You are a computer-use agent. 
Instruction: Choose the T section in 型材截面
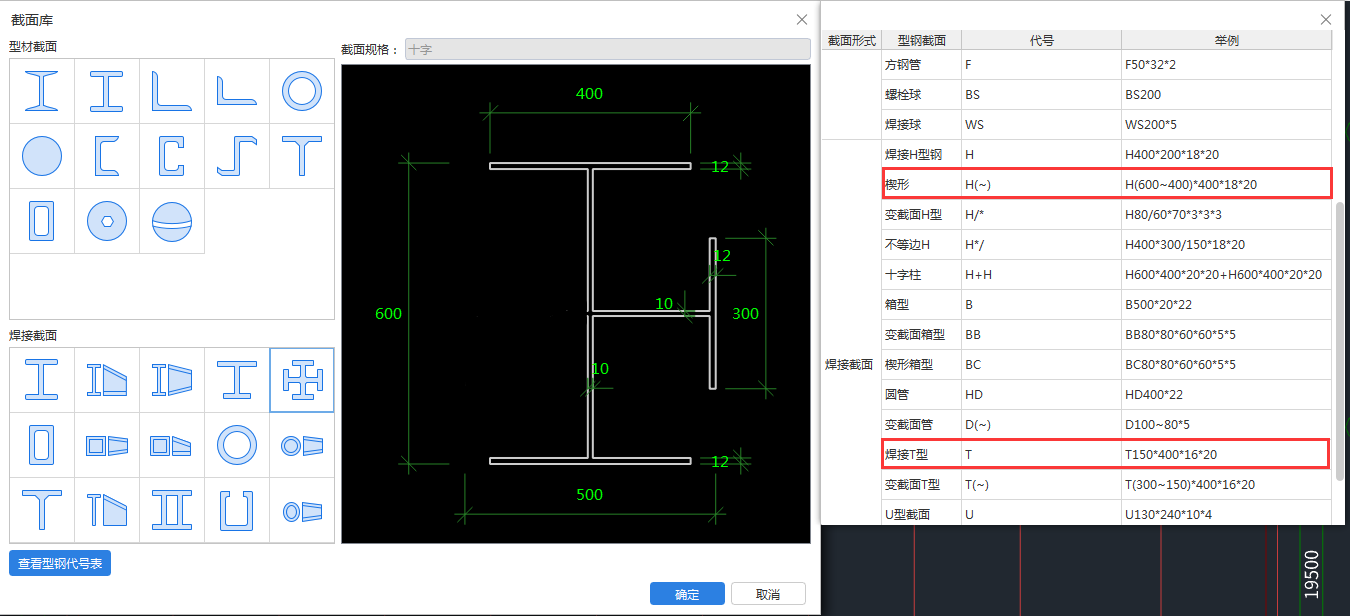point(302,156)
